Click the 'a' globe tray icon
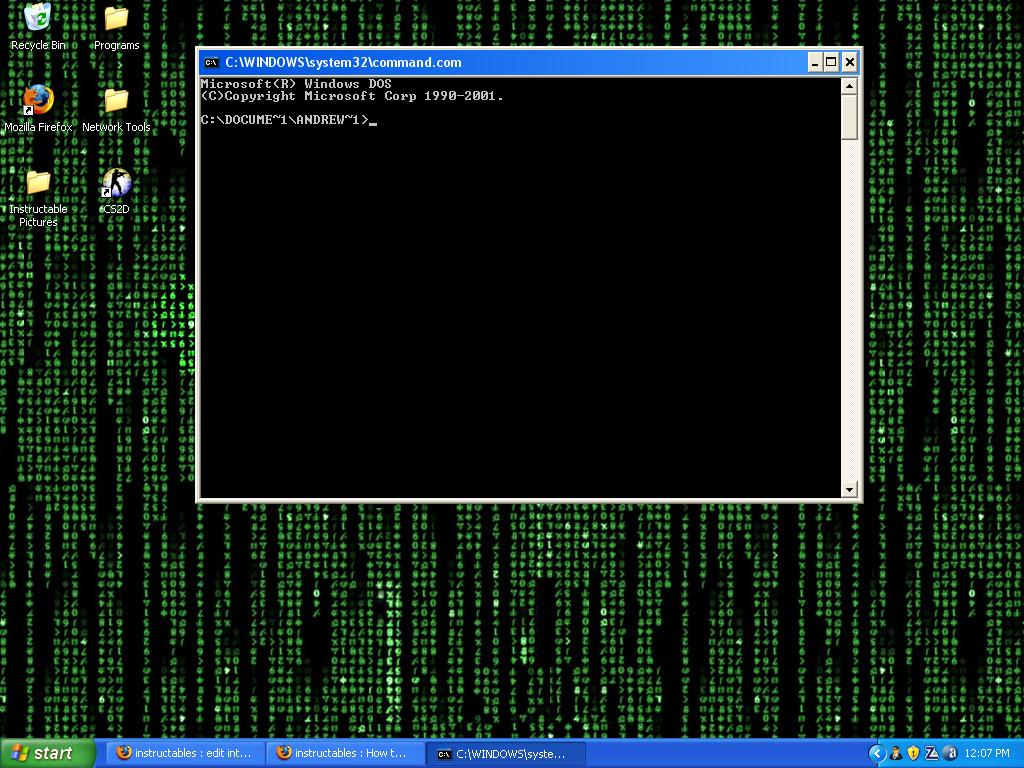The image size is (1024, 768). (x=950, y=754)
